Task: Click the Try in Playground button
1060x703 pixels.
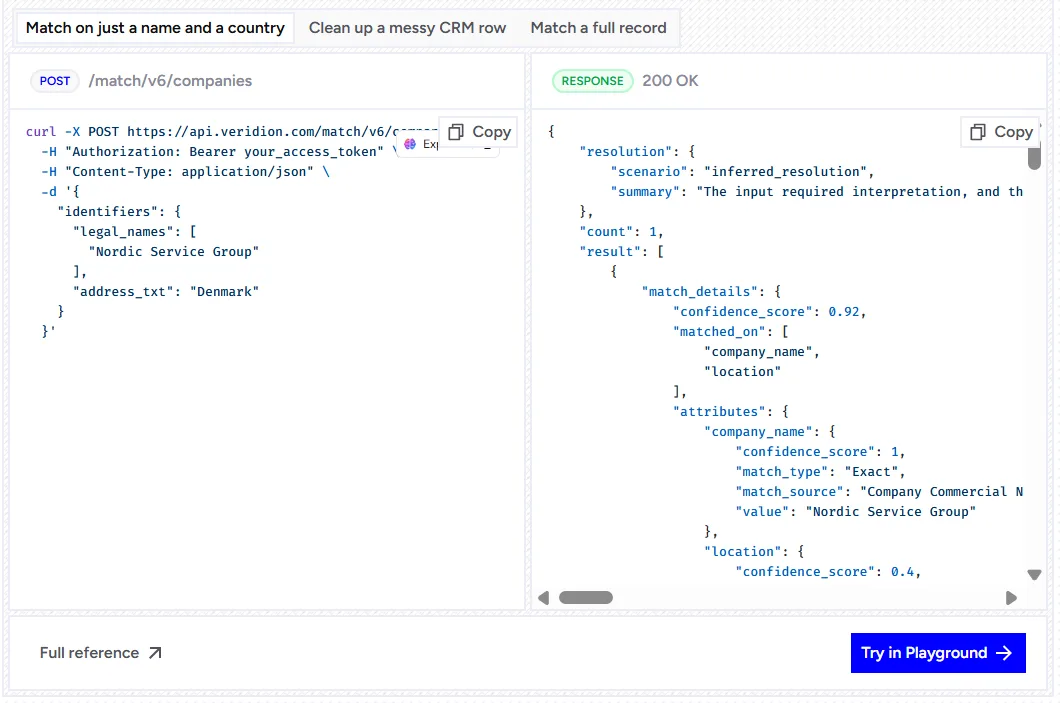Action: coord(938,653)
